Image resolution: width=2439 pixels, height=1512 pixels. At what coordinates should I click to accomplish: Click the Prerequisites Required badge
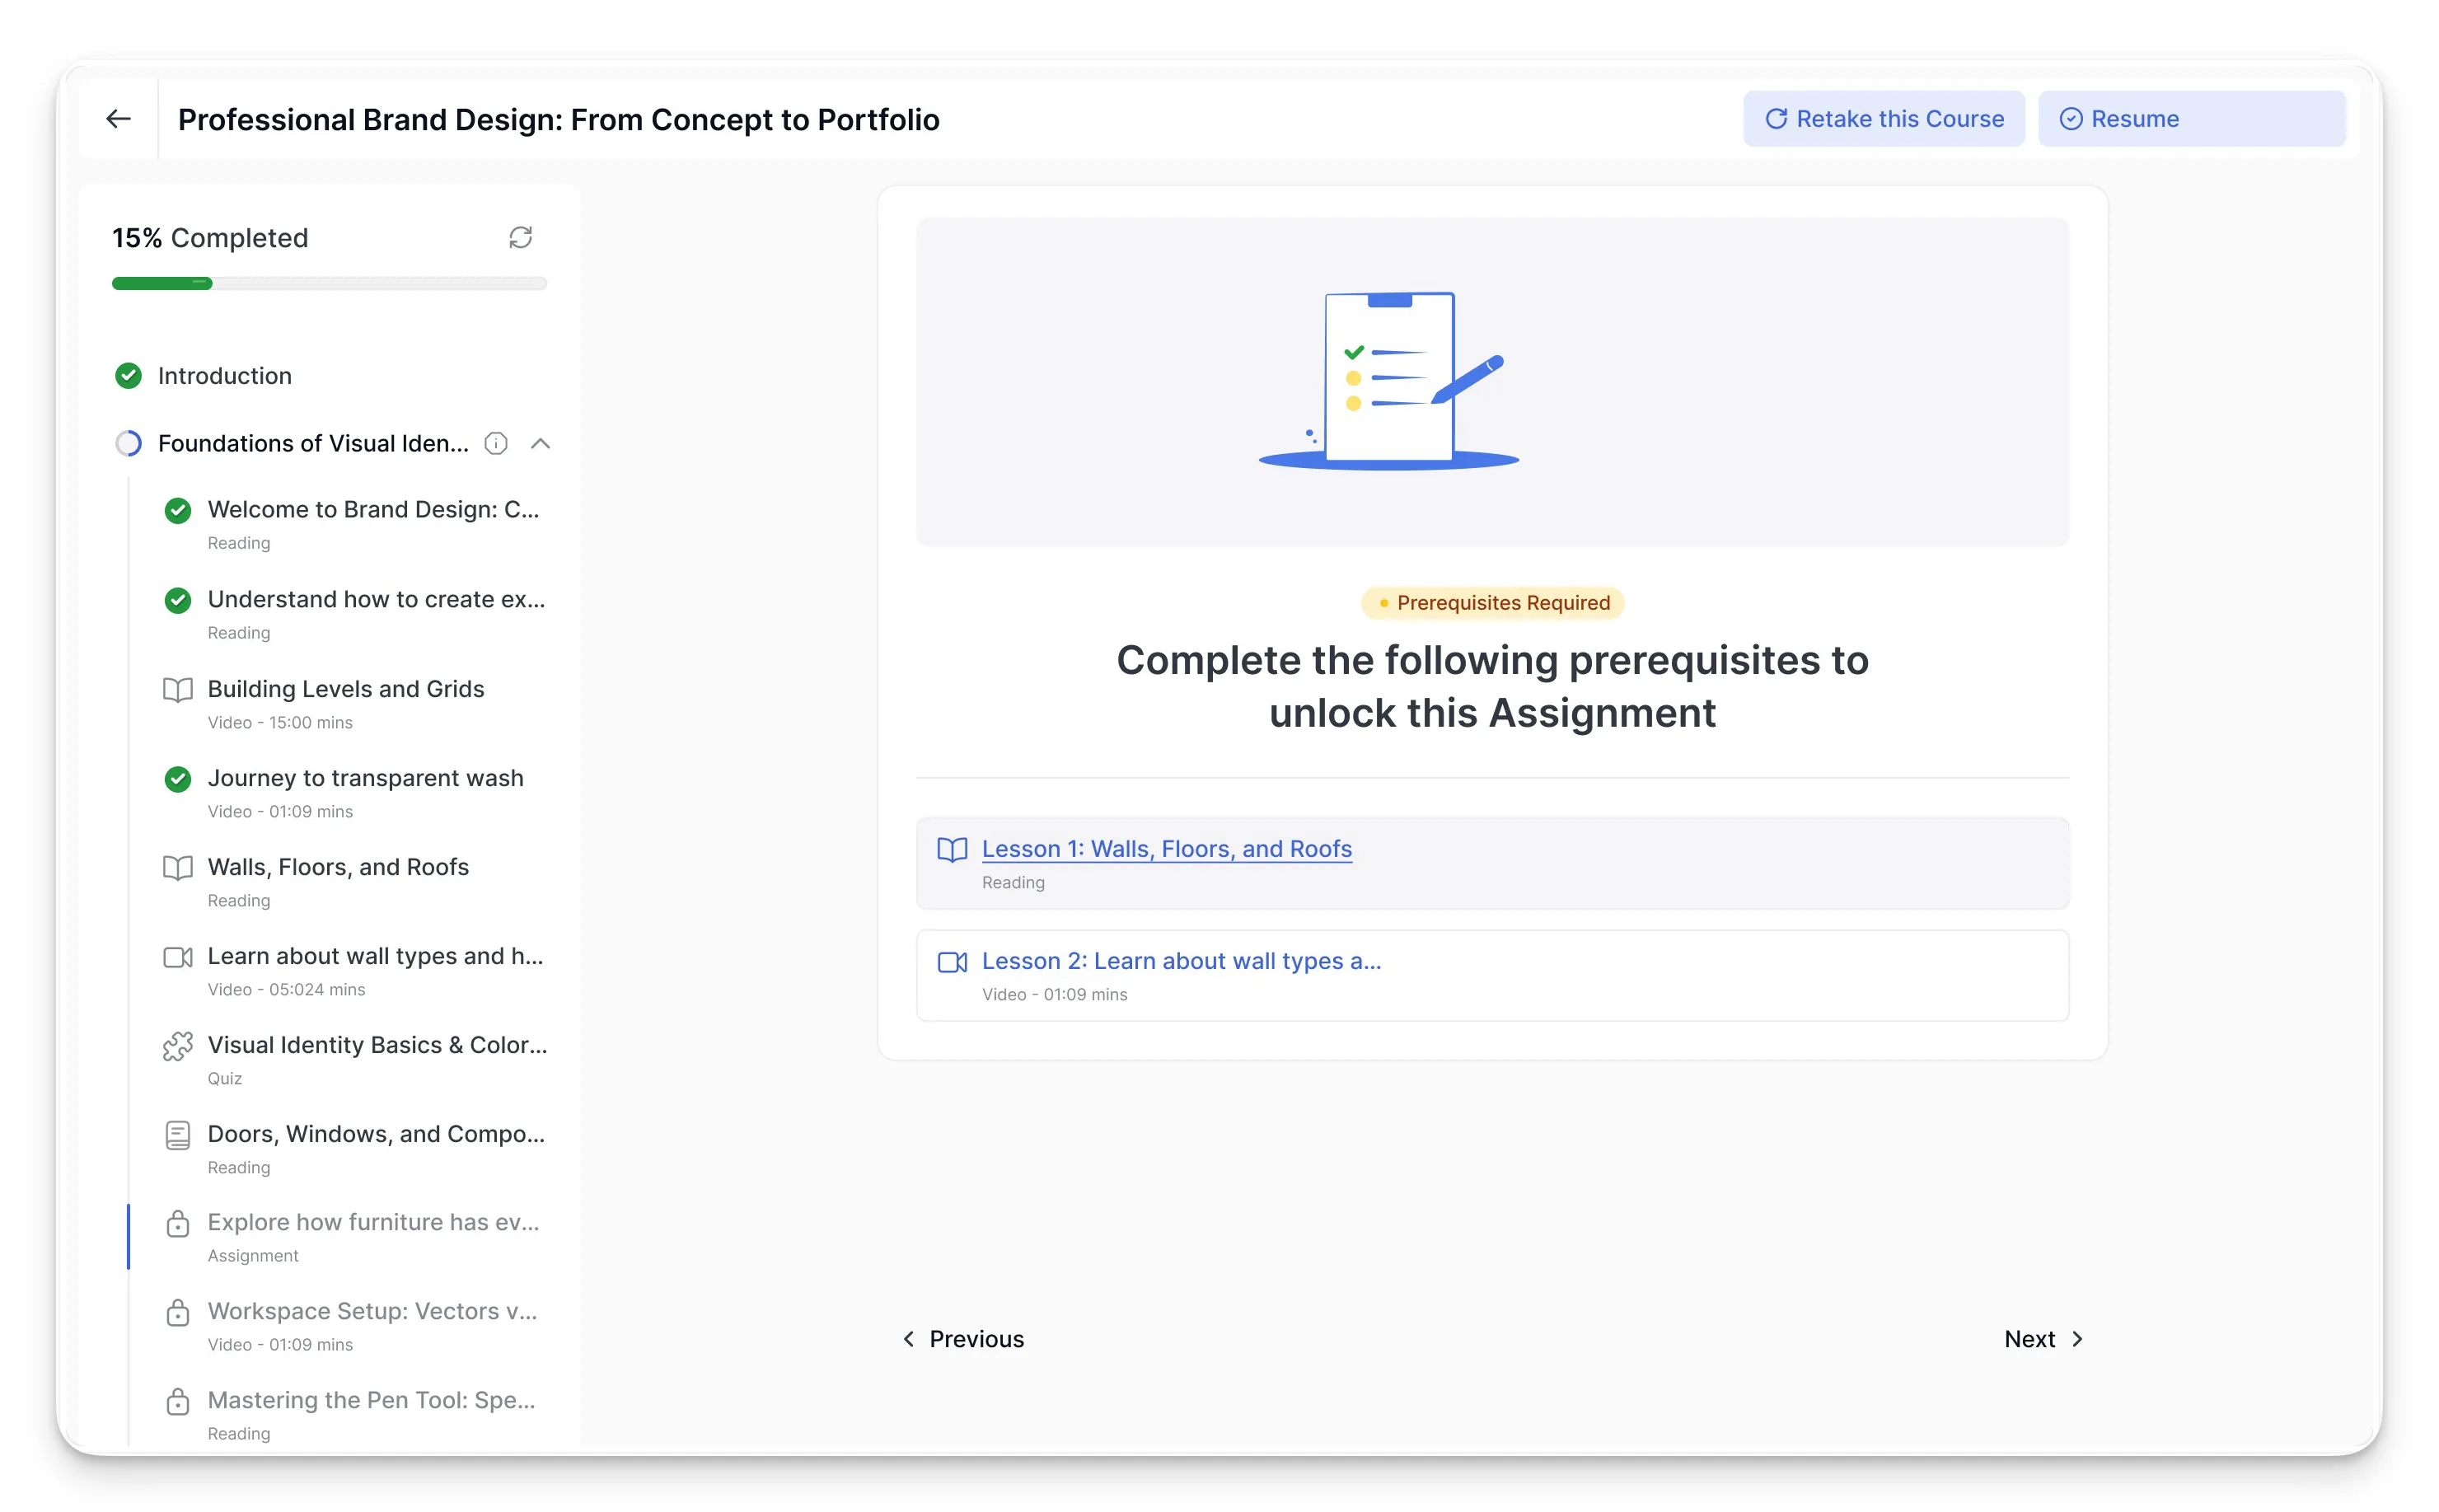(x=1492, y=603)
